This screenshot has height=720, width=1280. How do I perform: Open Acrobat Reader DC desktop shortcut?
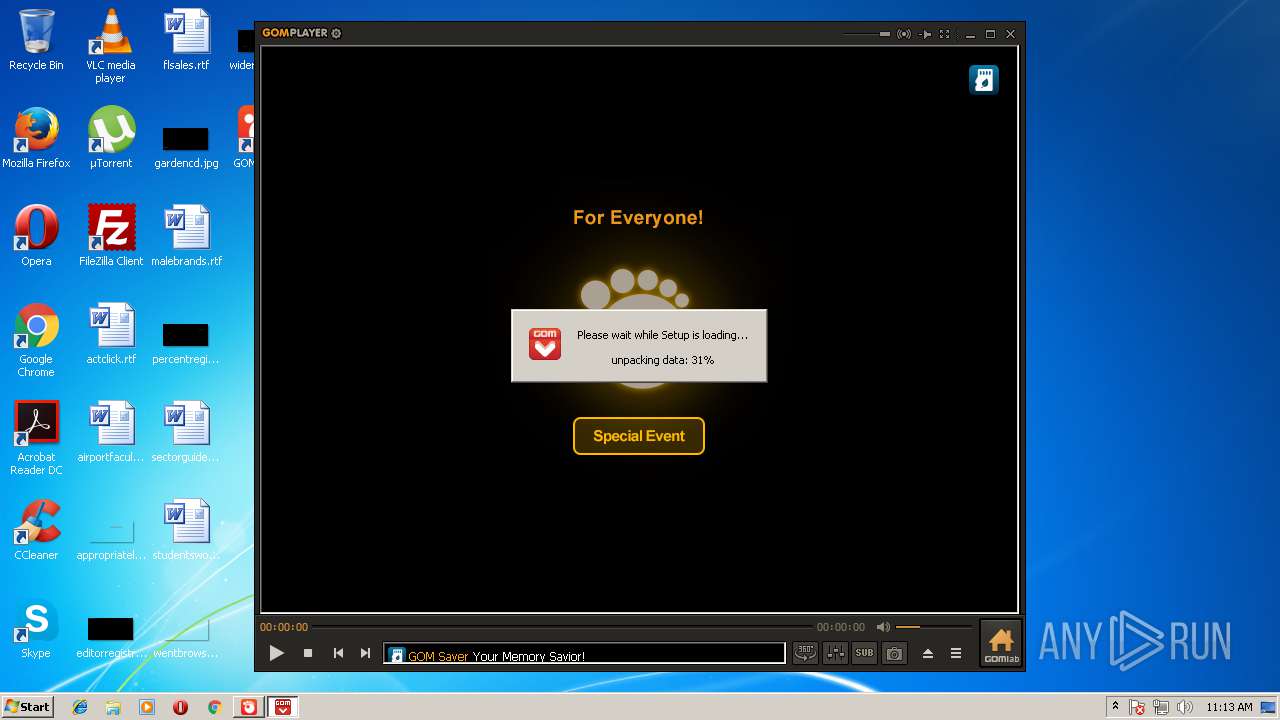click(36, 438)
